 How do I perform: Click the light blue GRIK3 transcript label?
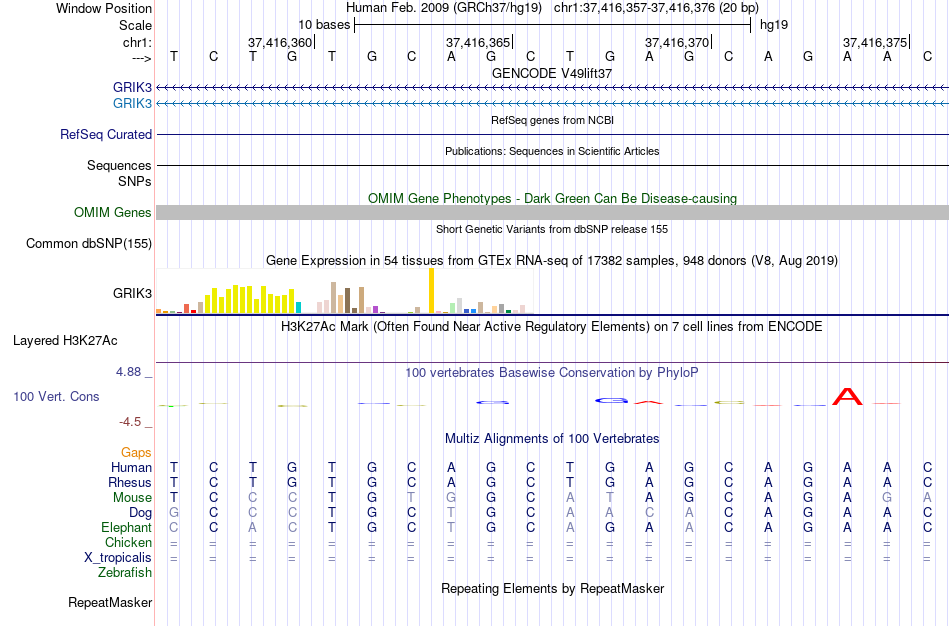[132, 104]
